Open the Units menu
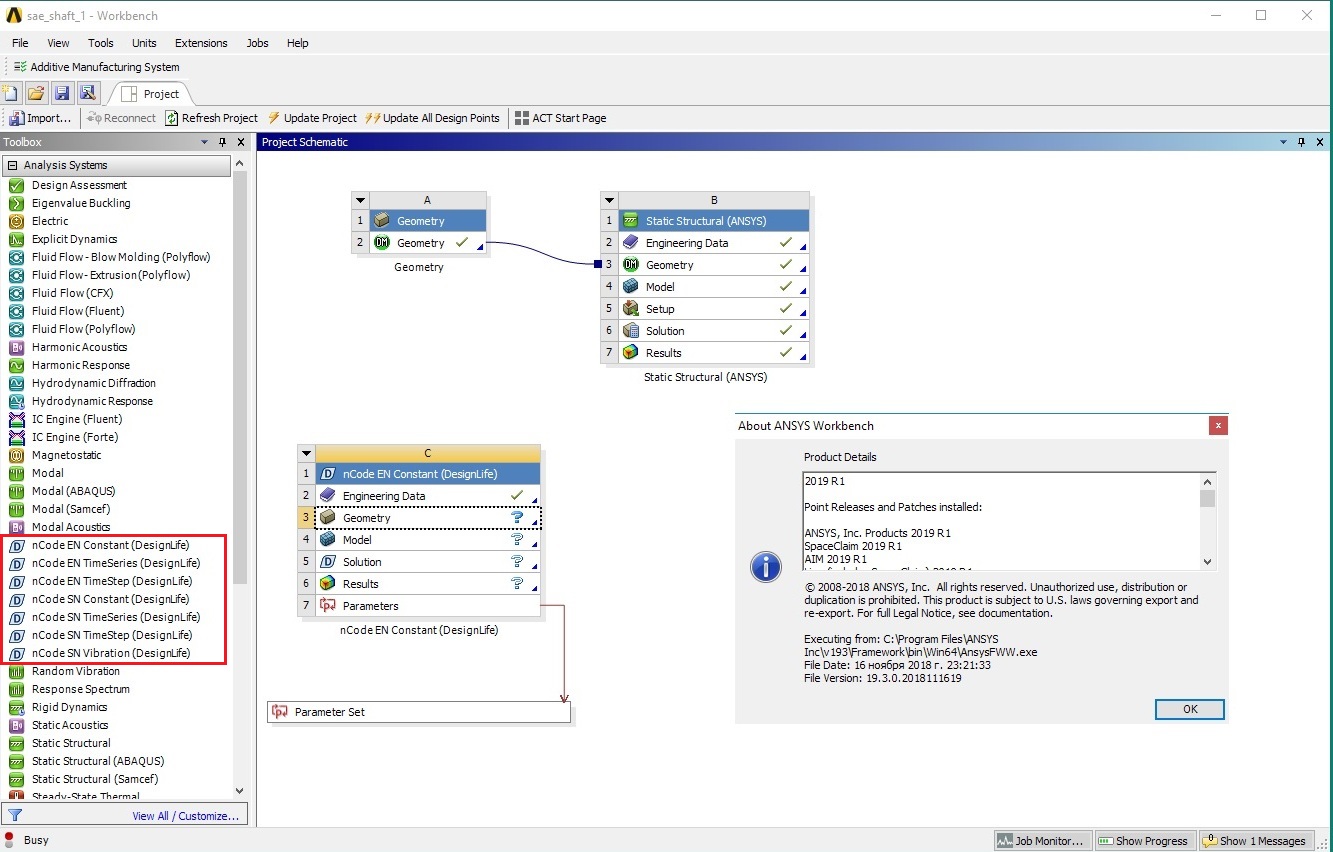The width and height of the screenshot is (1333, 852). [x=144, y=43]
